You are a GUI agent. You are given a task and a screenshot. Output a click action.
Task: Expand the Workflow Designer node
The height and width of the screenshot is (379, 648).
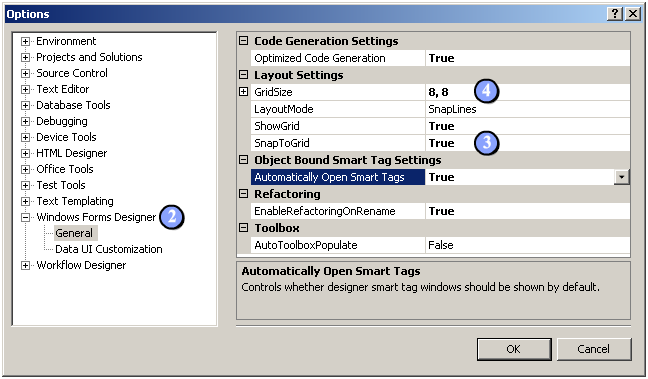tap(26, 265)
